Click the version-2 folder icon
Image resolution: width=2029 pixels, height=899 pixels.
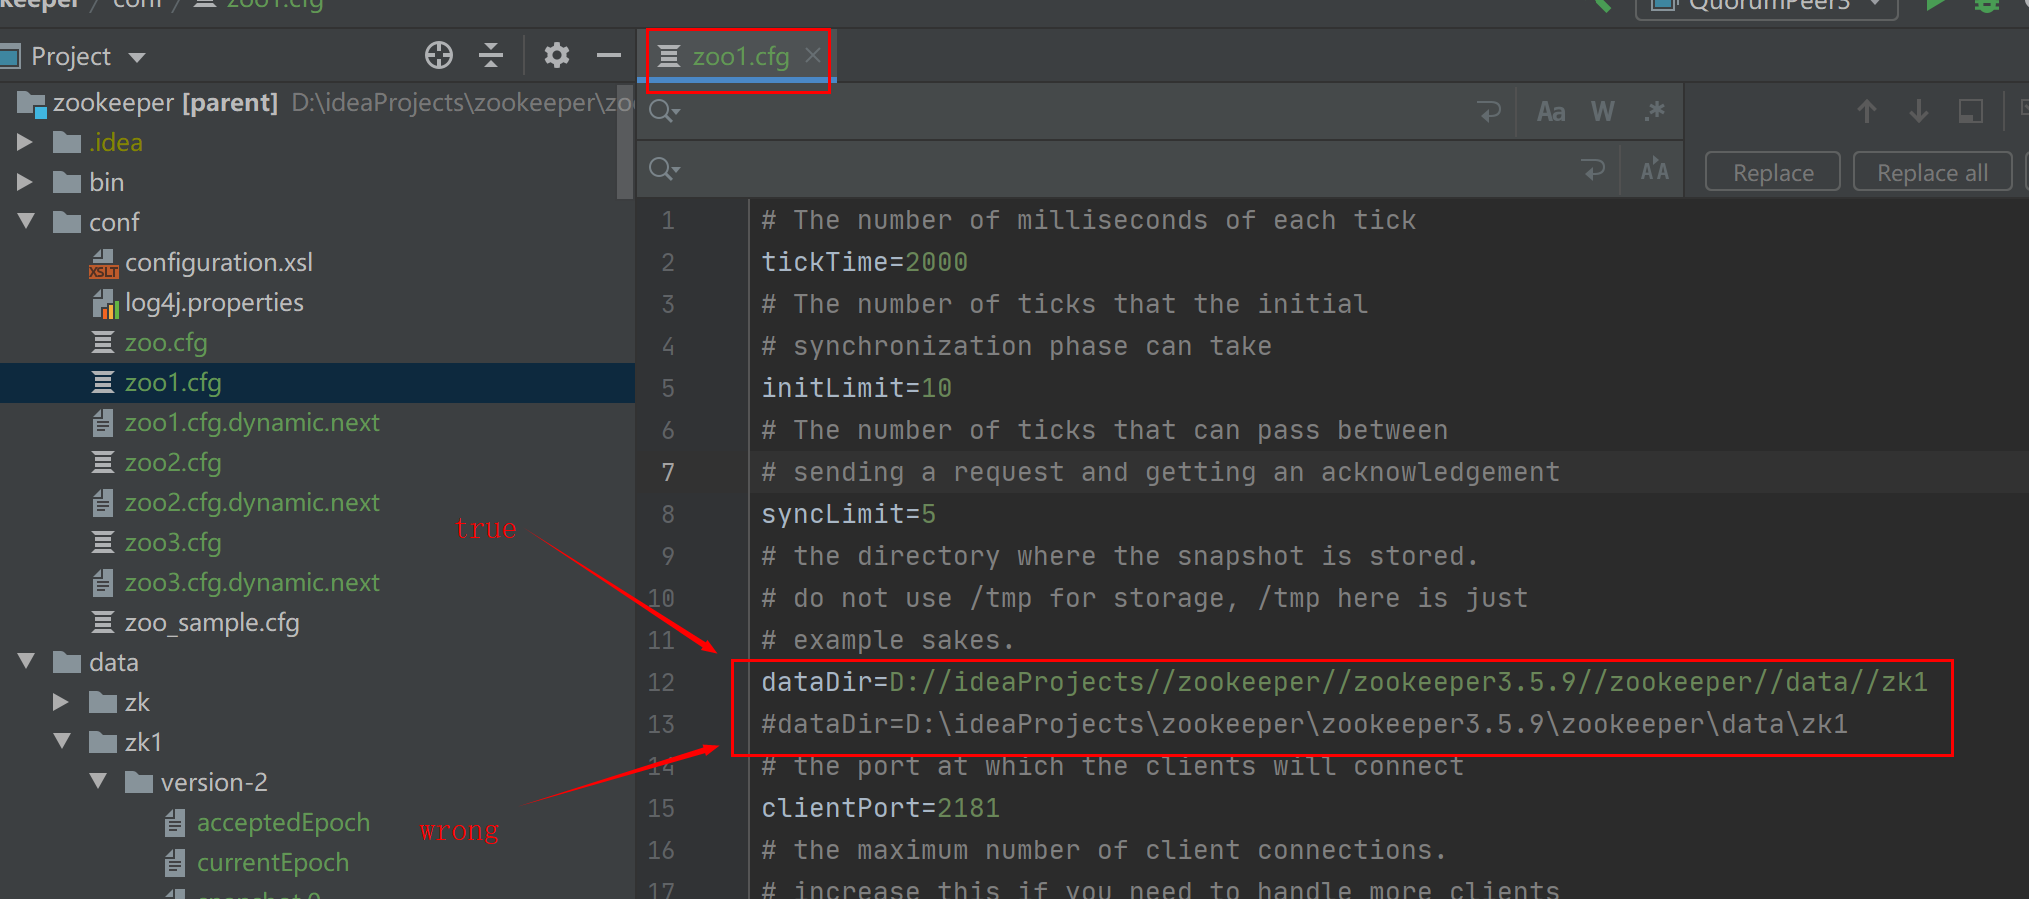click(x=139, y=782)
